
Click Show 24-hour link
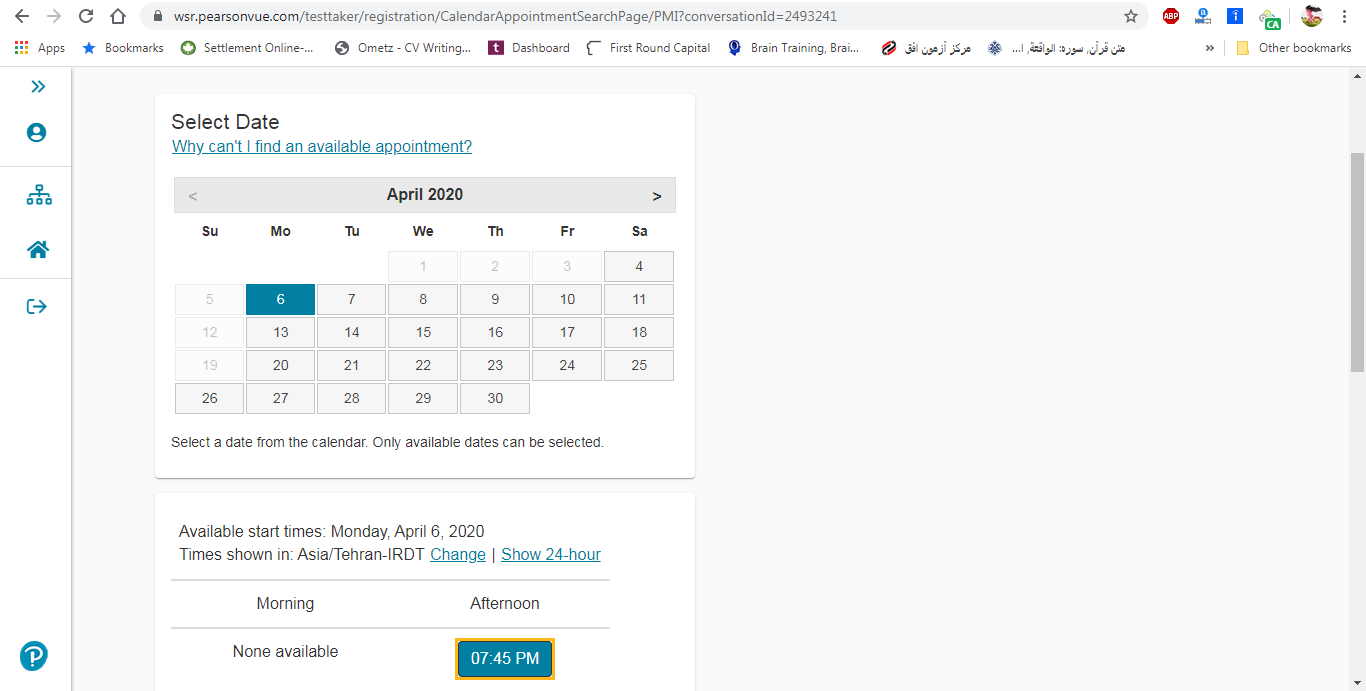coord(550,555)
